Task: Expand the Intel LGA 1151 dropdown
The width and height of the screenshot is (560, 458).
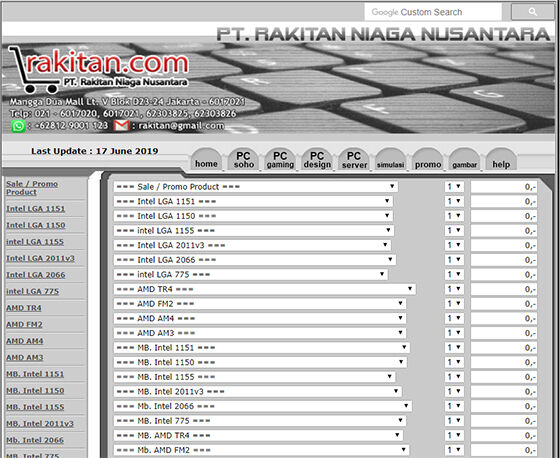Action: [253, 201]
